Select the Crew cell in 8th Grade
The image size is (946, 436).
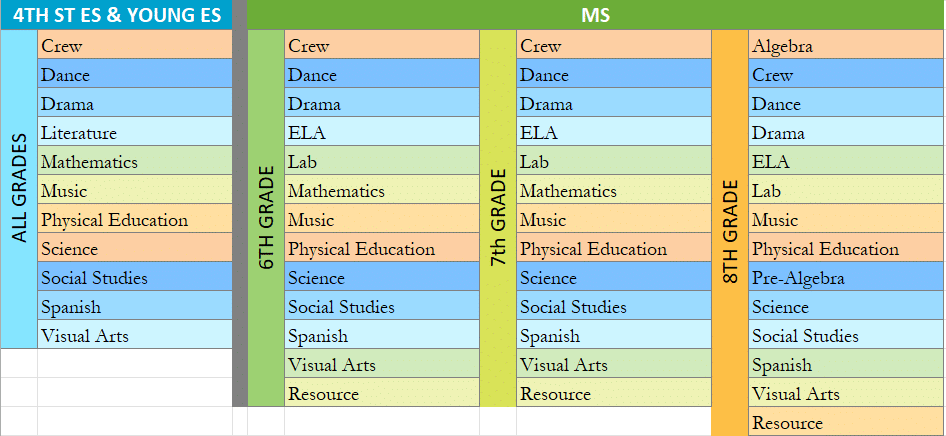845,75
